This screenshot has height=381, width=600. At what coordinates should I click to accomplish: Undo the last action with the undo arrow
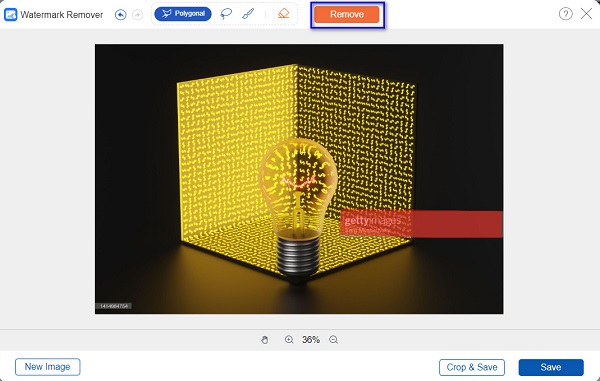(x=121, y=15)
